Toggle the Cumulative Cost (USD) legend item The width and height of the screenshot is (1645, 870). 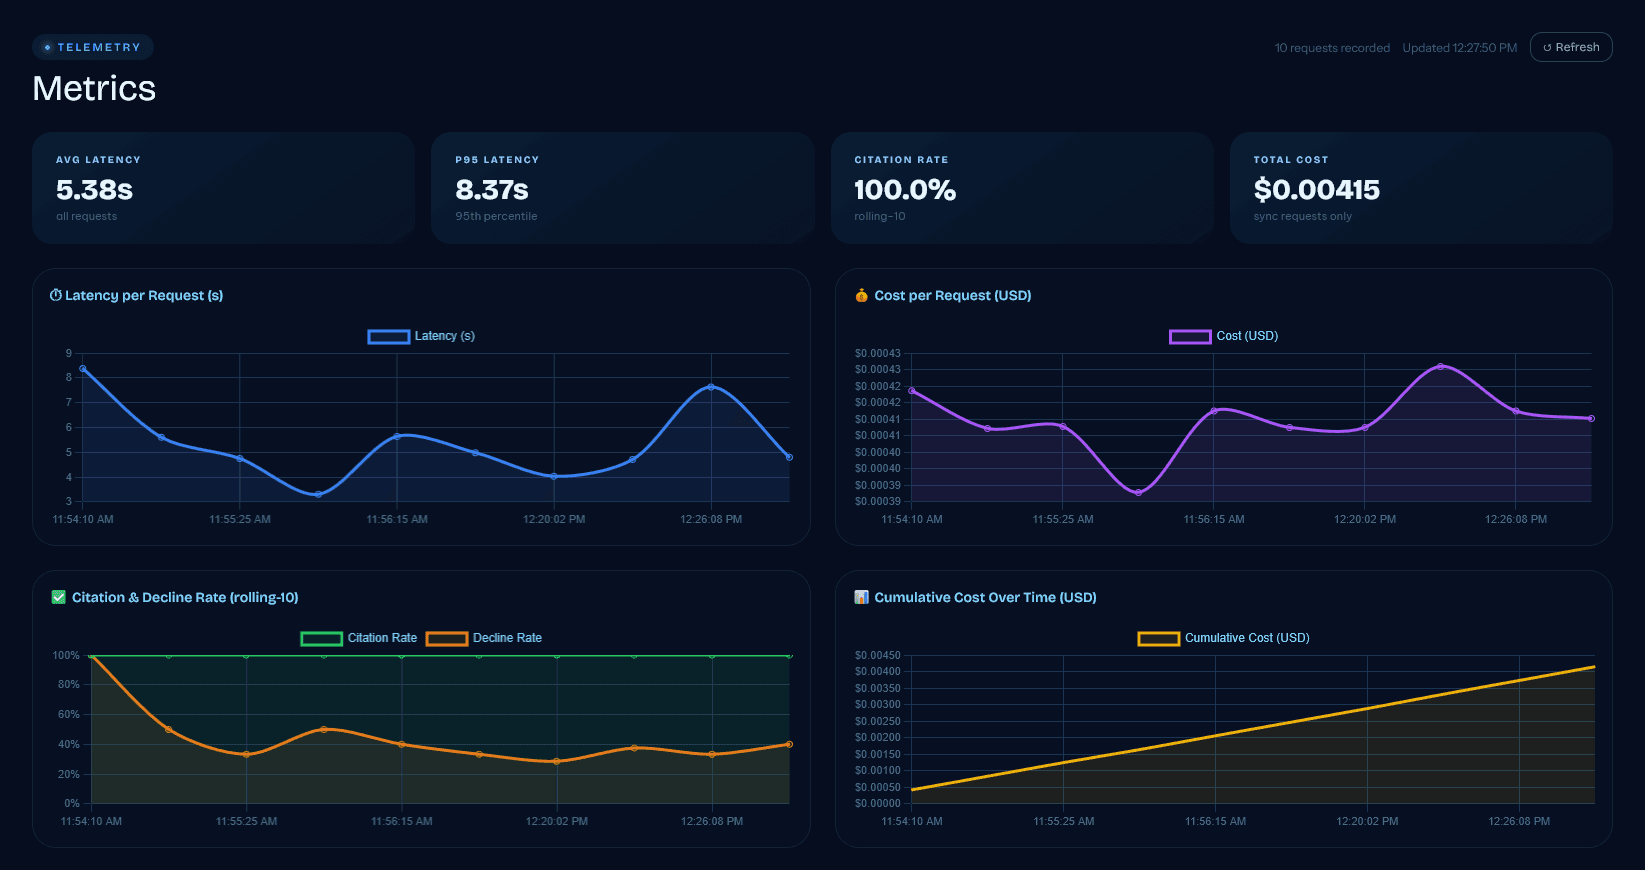click(1224, 638)
